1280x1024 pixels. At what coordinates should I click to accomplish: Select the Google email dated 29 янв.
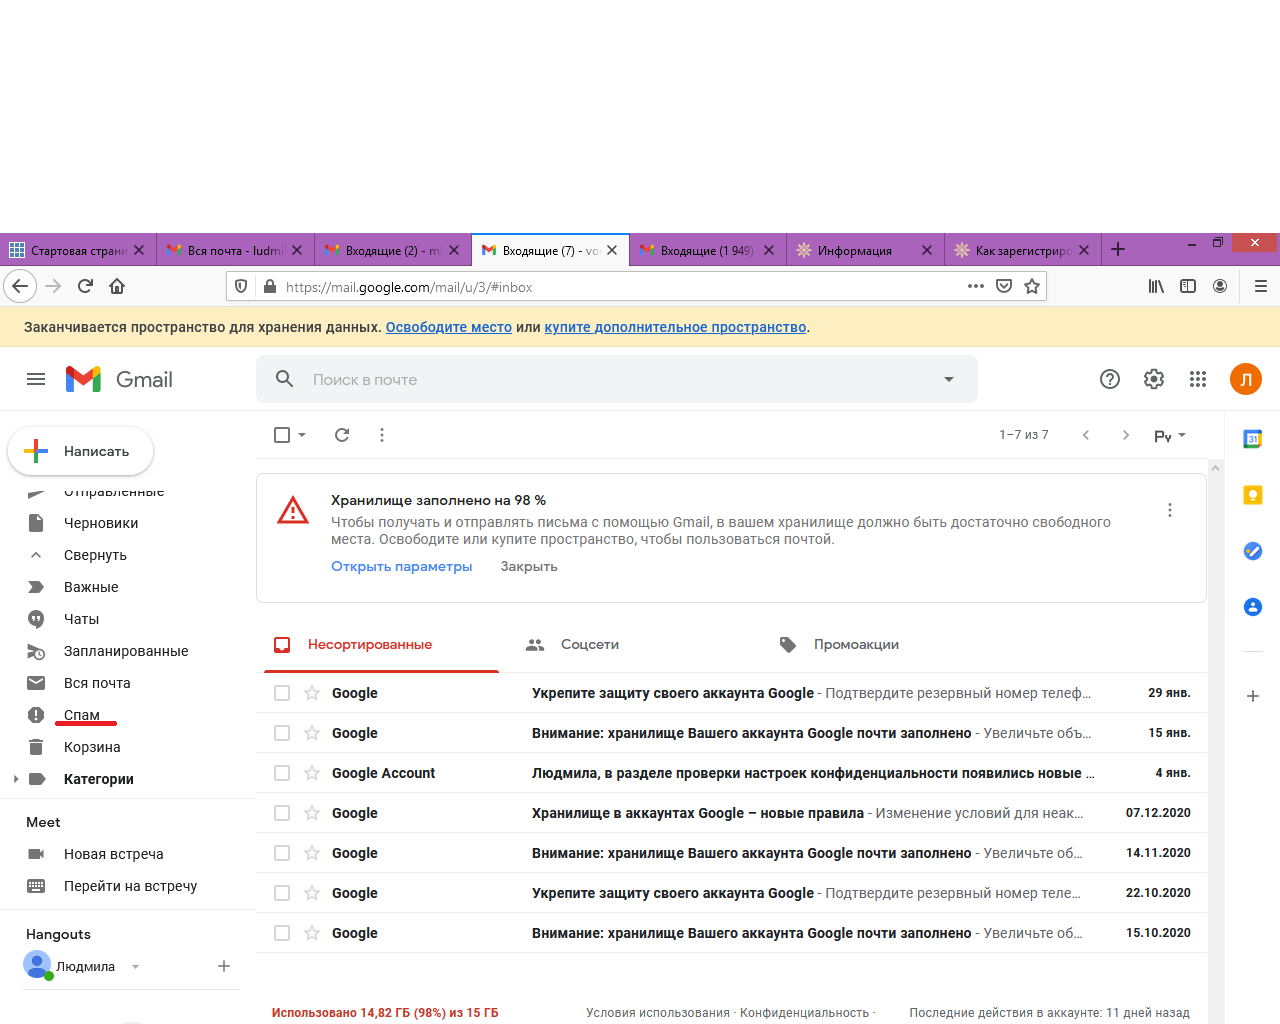(x=282, y=693)
